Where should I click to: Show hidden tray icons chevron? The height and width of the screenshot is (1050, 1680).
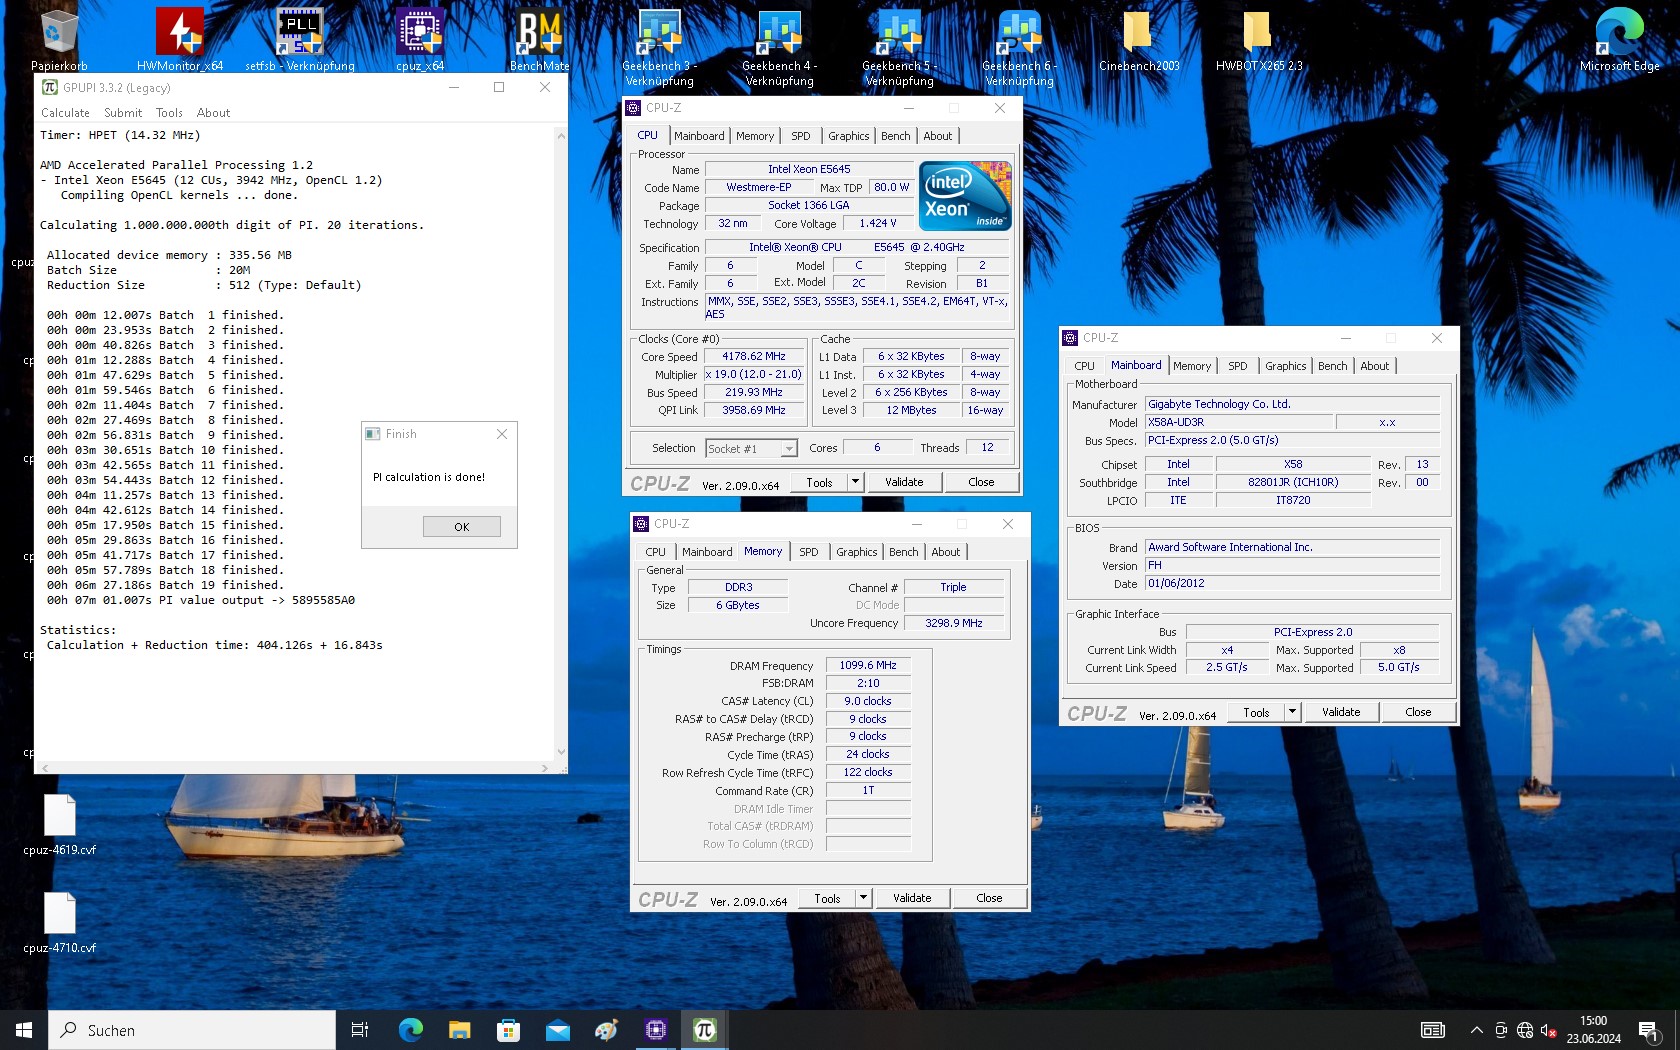[1476, 1030]
